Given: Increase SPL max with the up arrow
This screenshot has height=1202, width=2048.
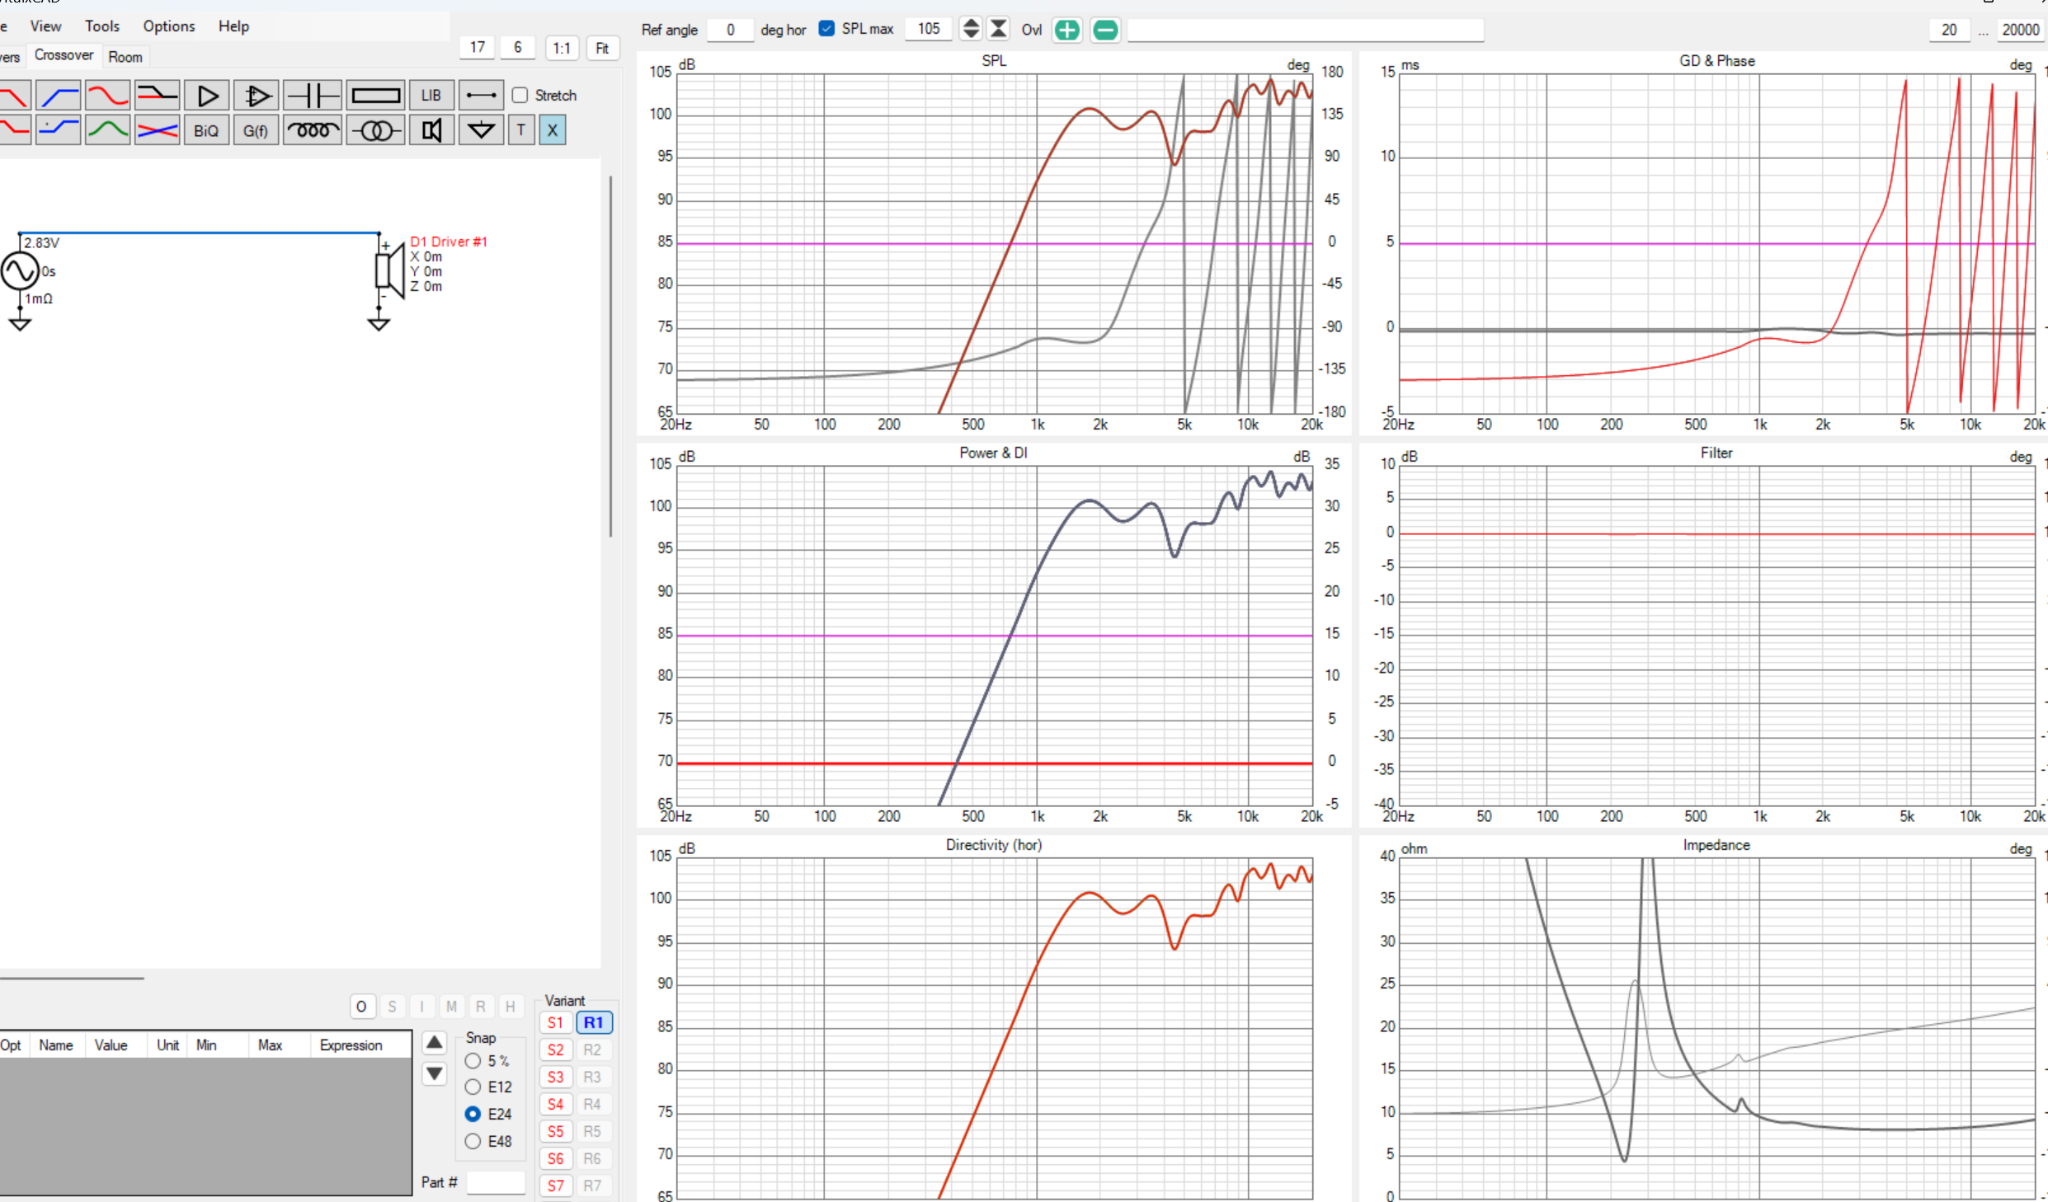Looking at the screenshot, I should [970, 23].
